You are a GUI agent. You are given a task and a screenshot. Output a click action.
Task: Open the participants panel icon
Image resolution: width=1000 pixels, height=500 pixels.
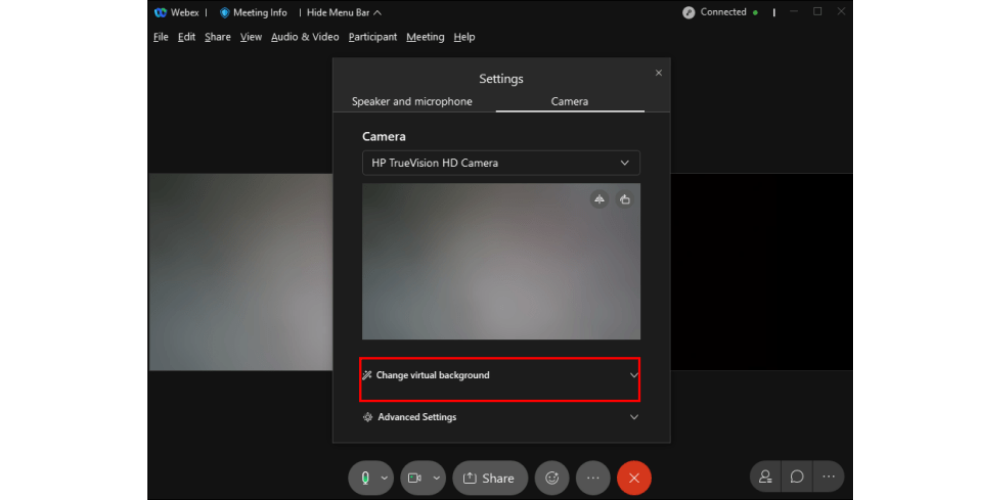coord(765,477)
